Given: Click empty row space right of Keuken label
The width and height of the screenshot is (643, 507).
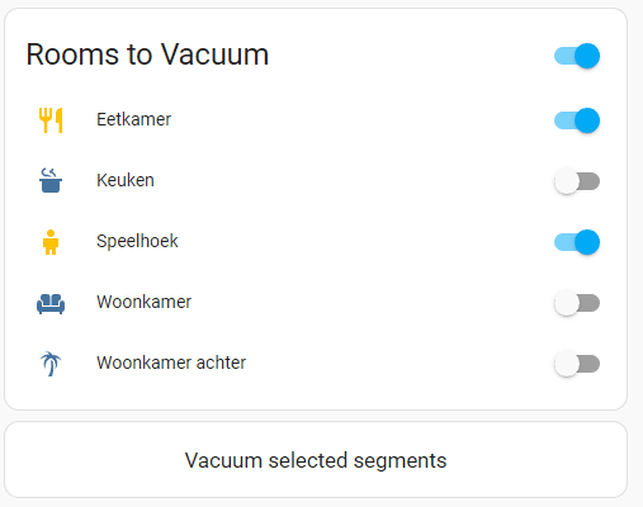Looking at the screenshot, I should click(x=353, y=180).
